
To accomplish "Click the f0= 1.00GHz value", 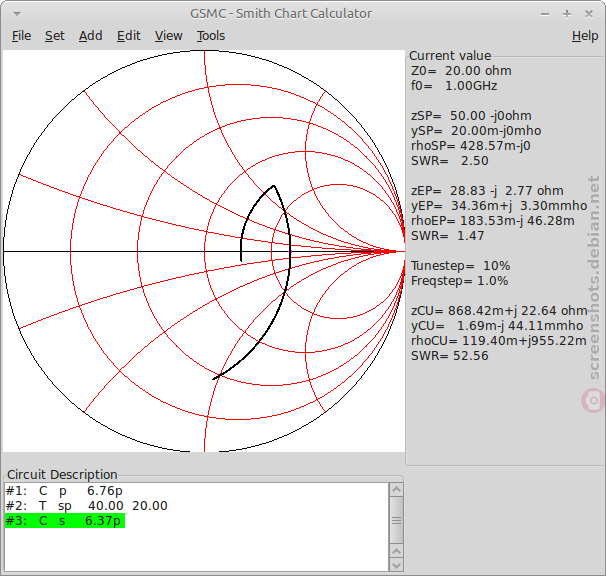I will pyautogui.click(x=454, y=86).
